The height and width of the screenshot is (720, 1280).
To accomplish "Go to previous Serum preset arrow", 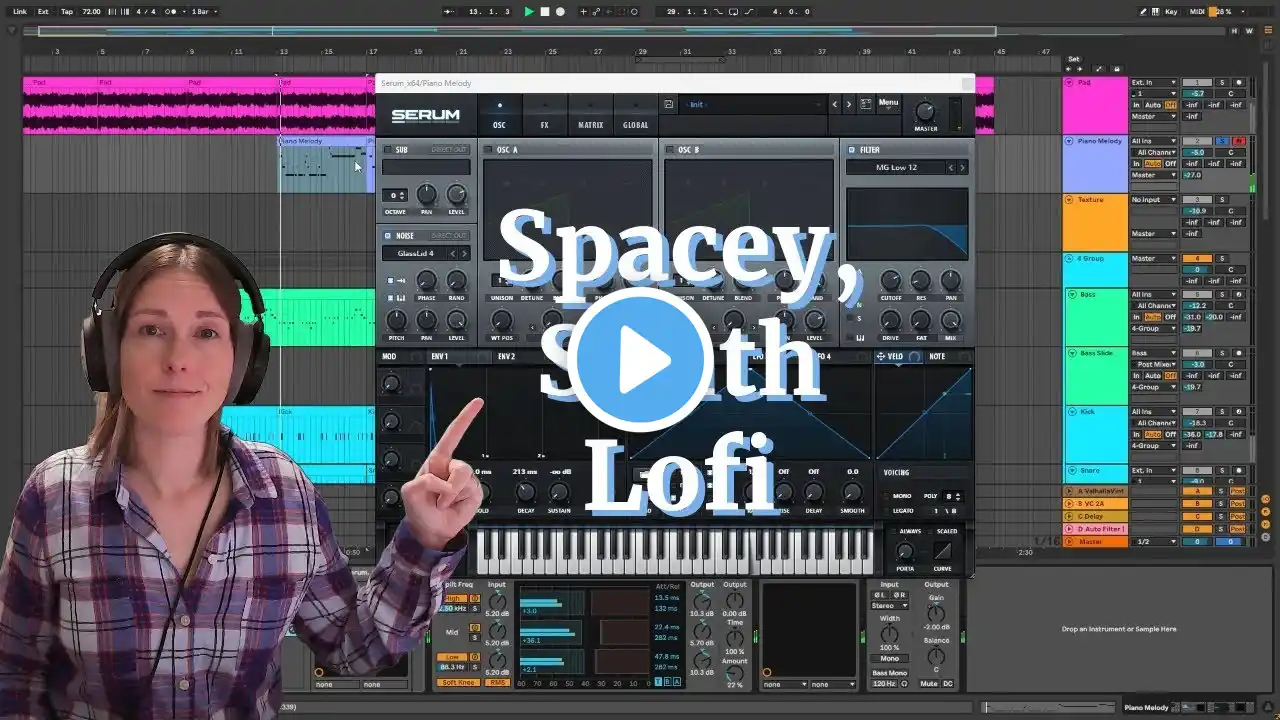I will 837,104.
